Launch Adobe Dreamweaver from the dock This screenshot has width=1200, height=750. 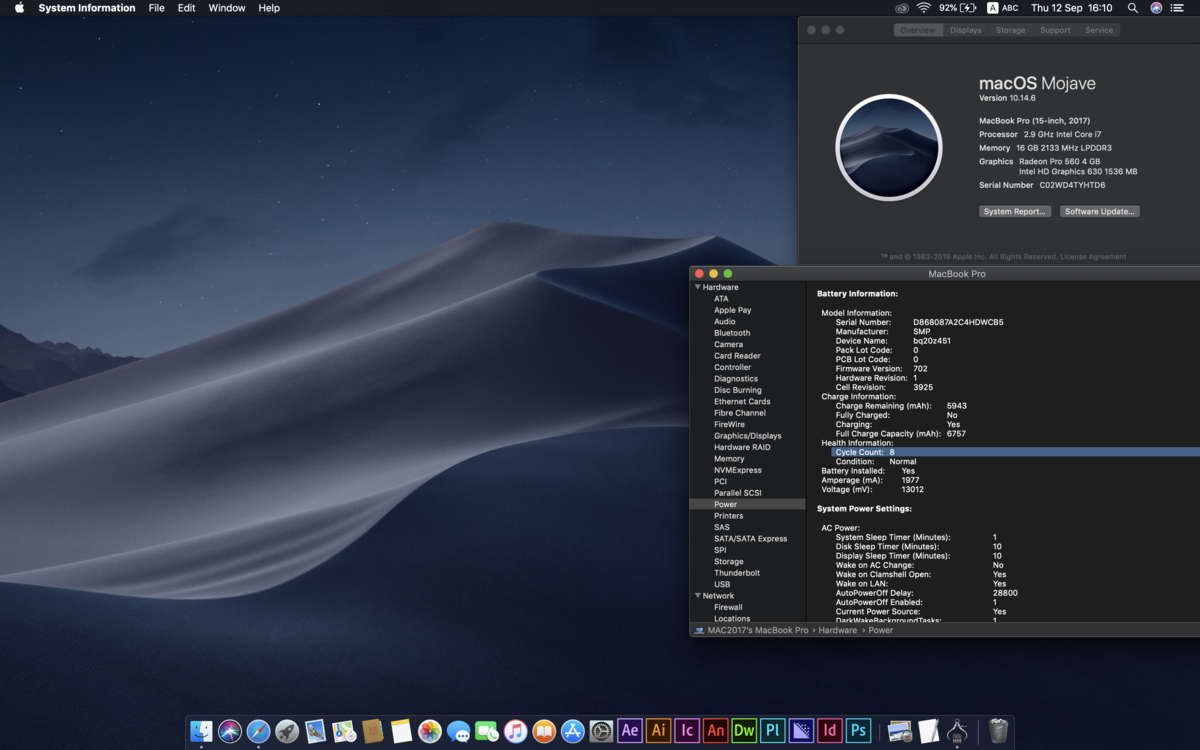click(744, 731)
